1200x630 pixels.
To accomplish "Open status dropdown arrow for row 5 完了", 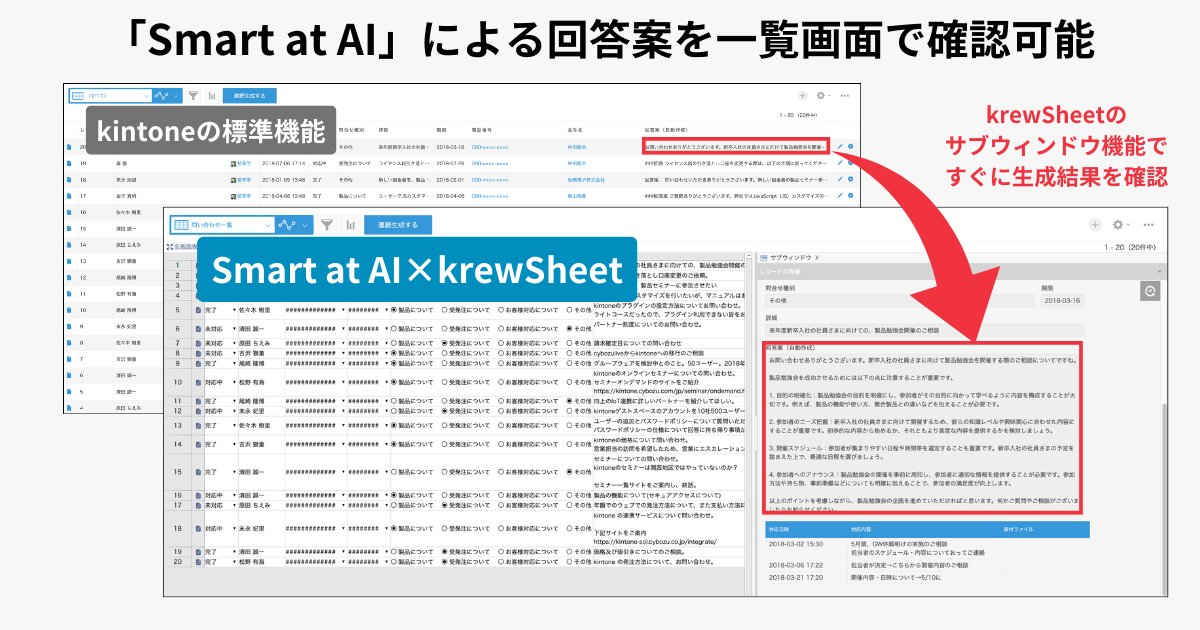I will point(232,310).
